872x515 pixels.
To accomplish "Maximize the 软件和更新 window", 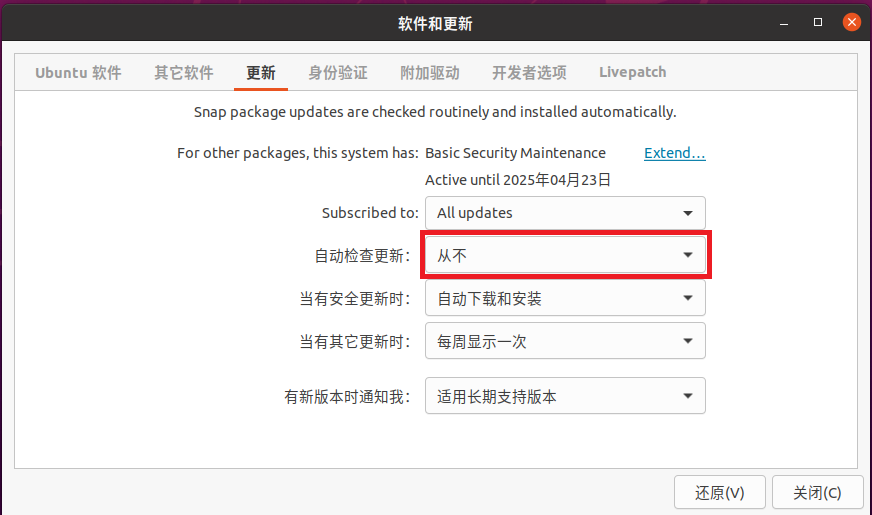I will point(818,22).
